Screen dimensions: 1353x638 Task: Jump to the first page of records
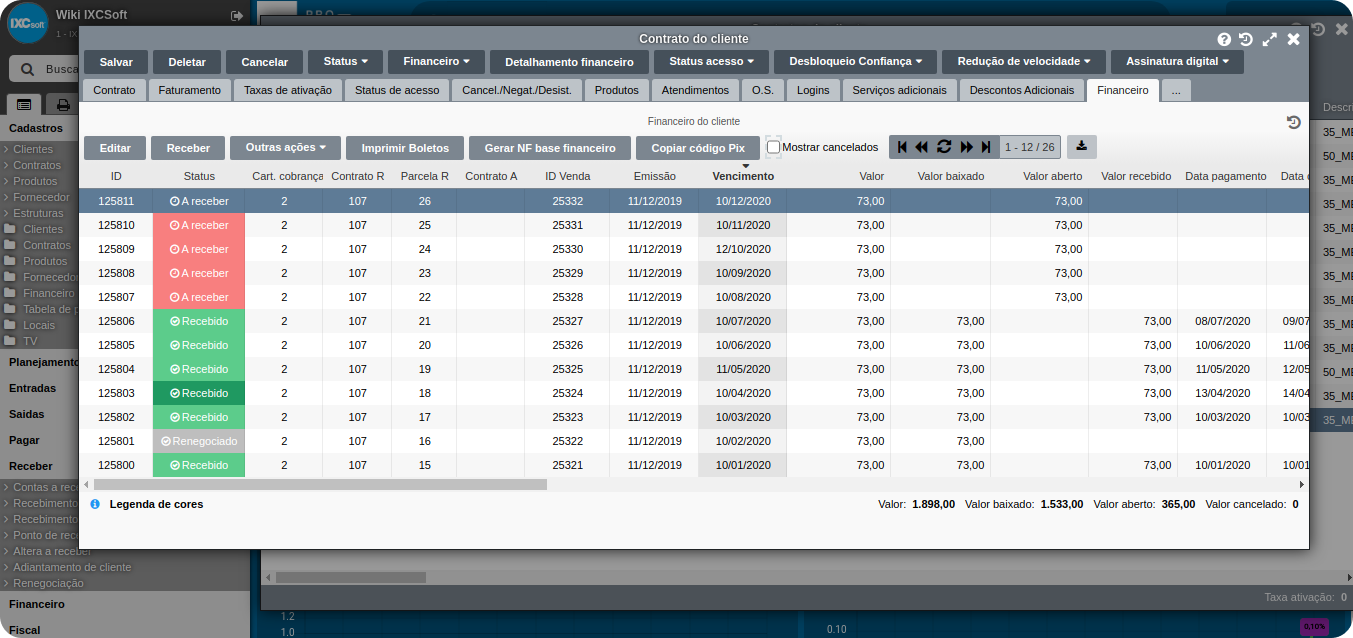(x=902, y=147)
